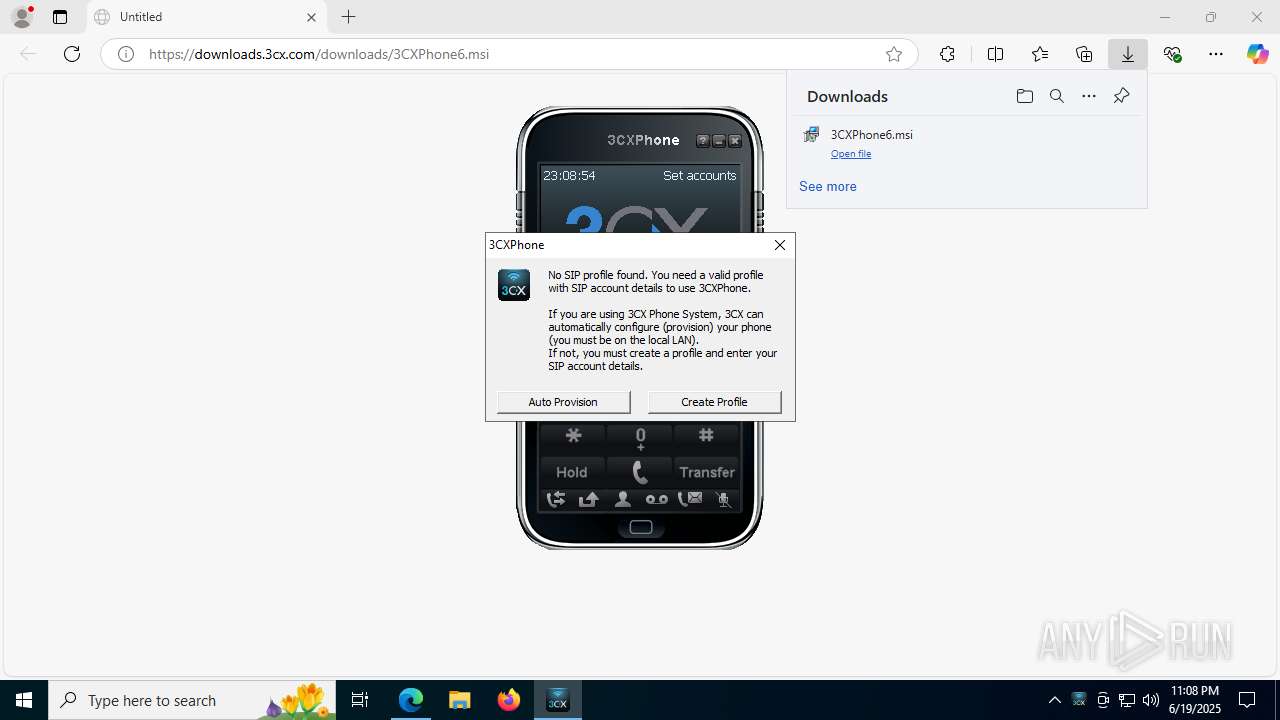Screen dimensions: 1280x720
Task: Click See more in Downloads panel
Action: [x=828, y=186]
